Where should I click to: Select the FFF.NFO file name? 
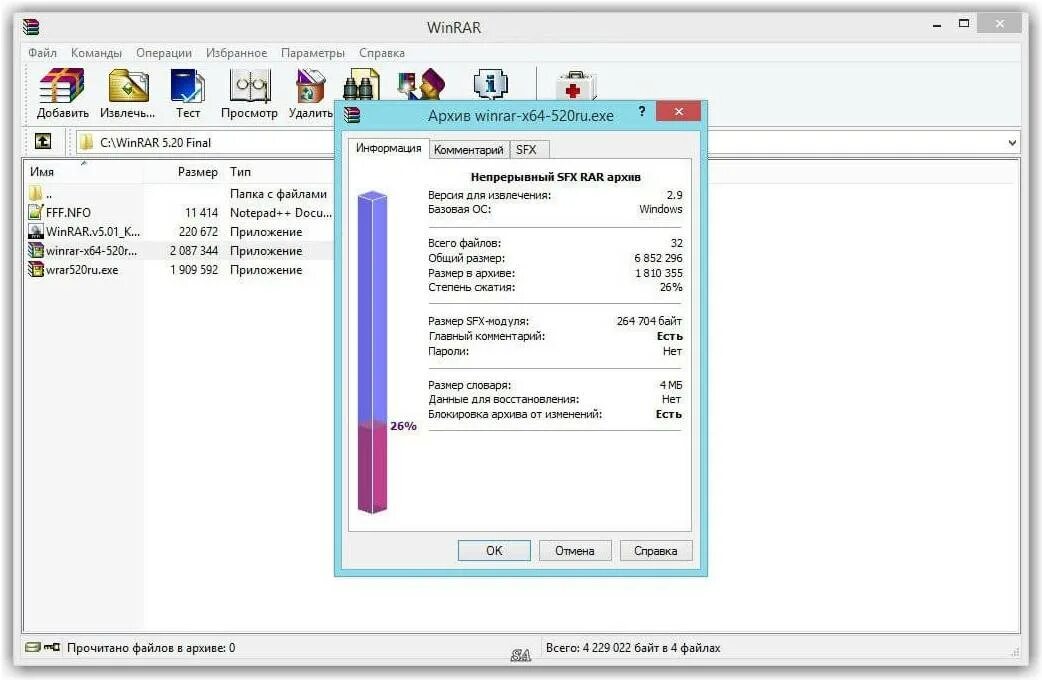click(x=68, y=213)
